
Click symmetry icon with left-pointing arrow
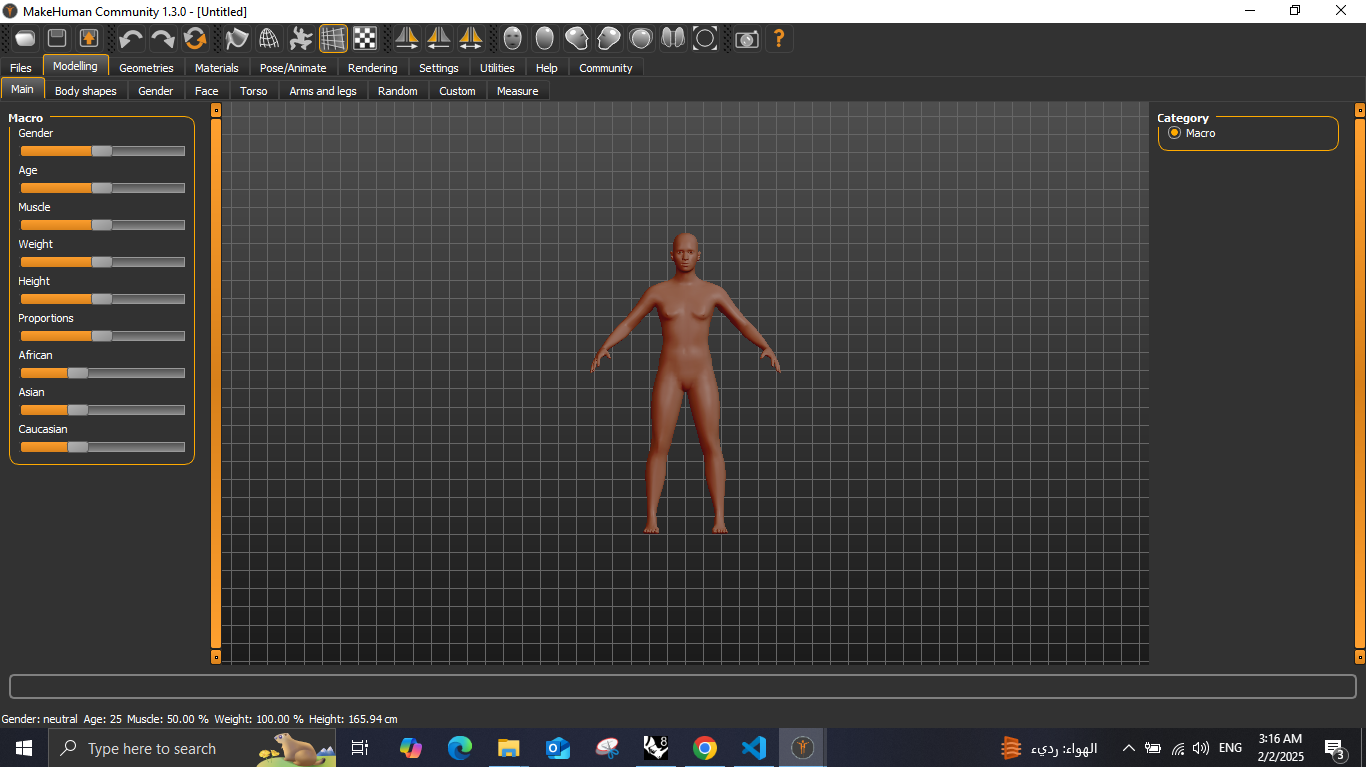pos(439,39)
